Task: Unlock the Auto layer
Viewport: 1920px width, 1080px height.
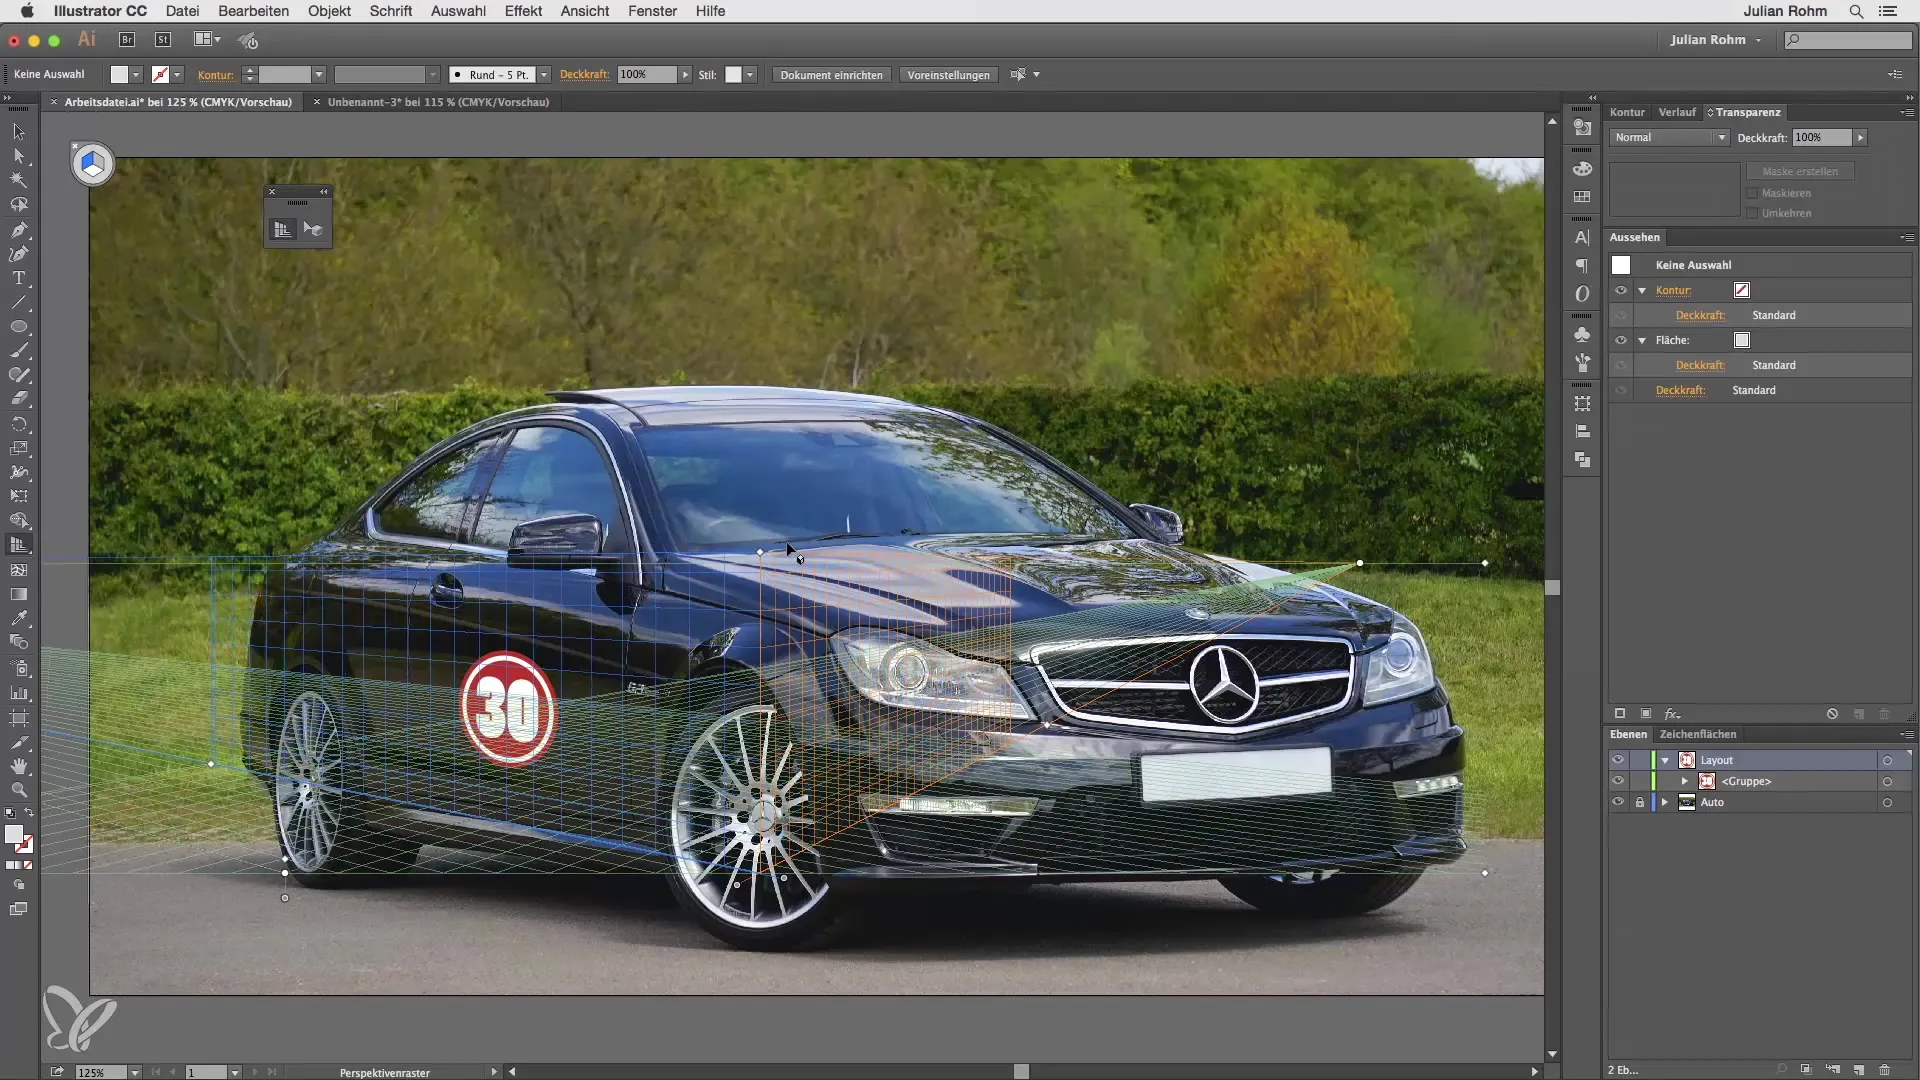Action: point(1640,802)
